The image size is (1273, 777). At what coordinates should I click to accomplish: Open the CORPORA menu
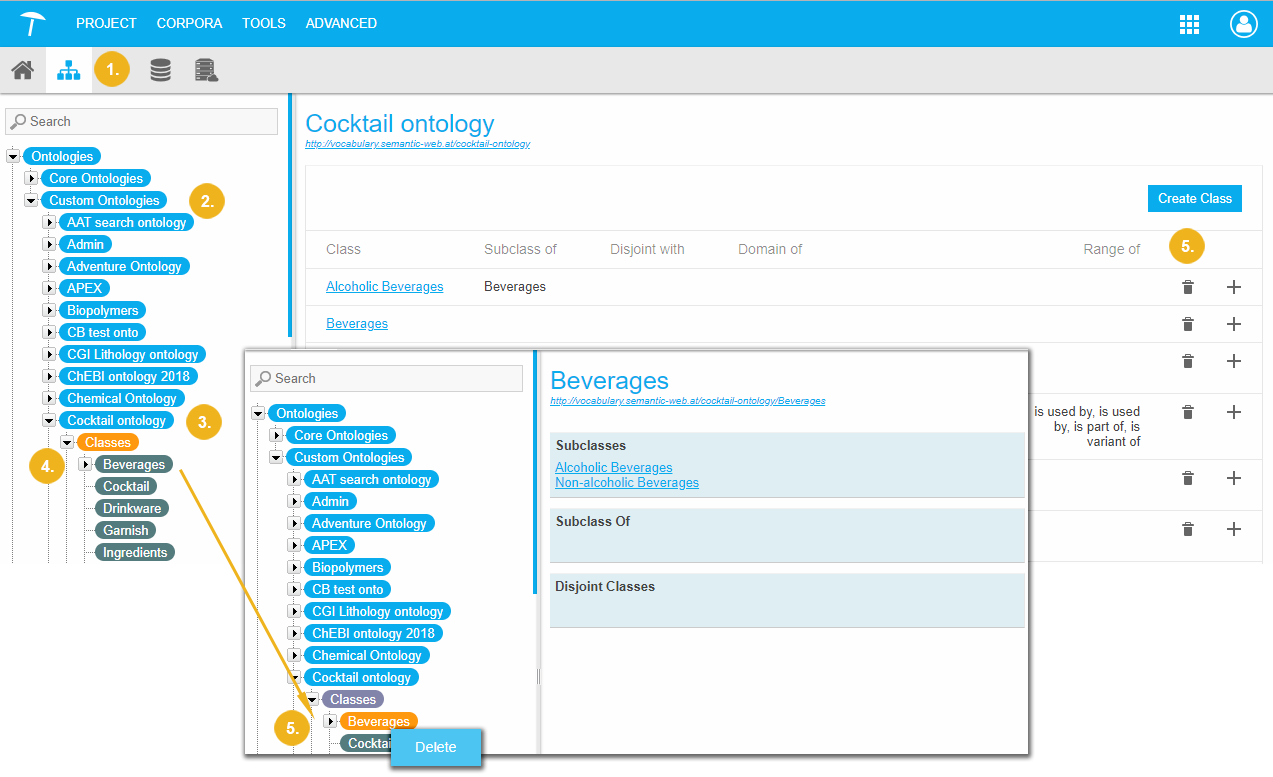pos(189,23)
